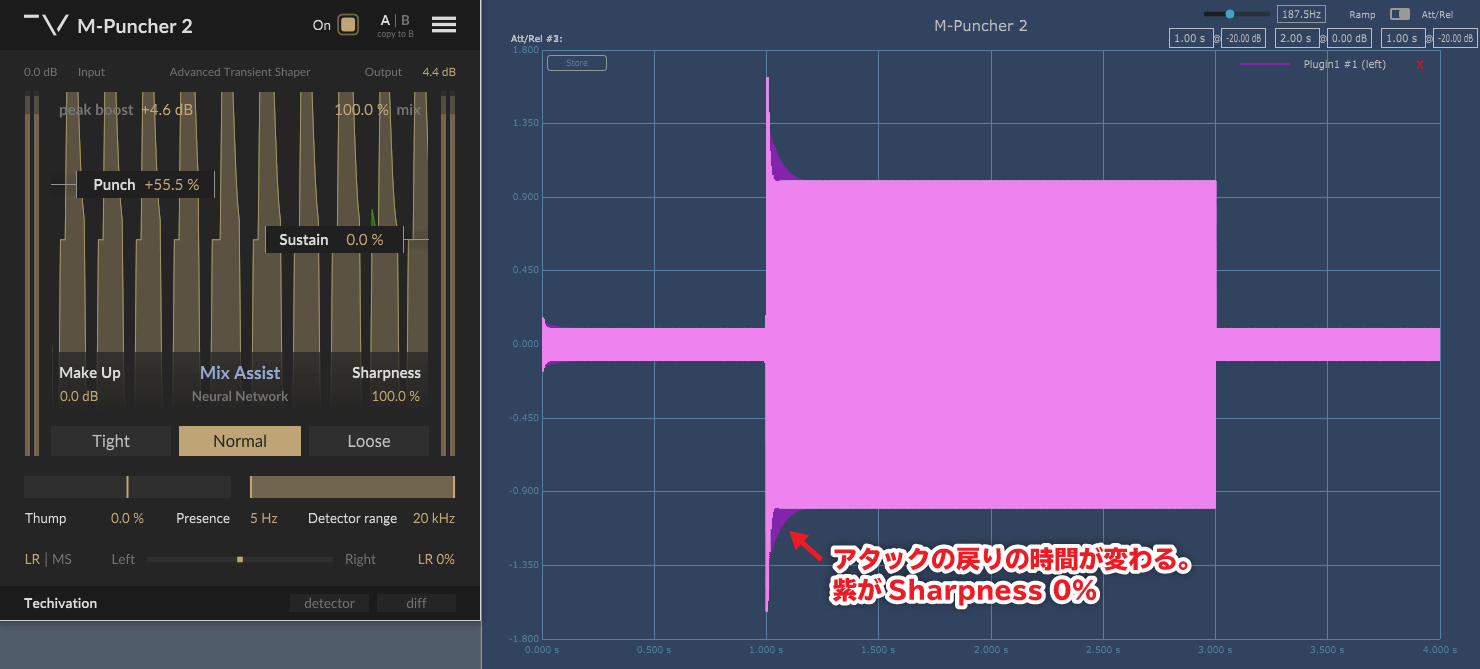Click the 187.5Hz frequency field

point(1301,14)
